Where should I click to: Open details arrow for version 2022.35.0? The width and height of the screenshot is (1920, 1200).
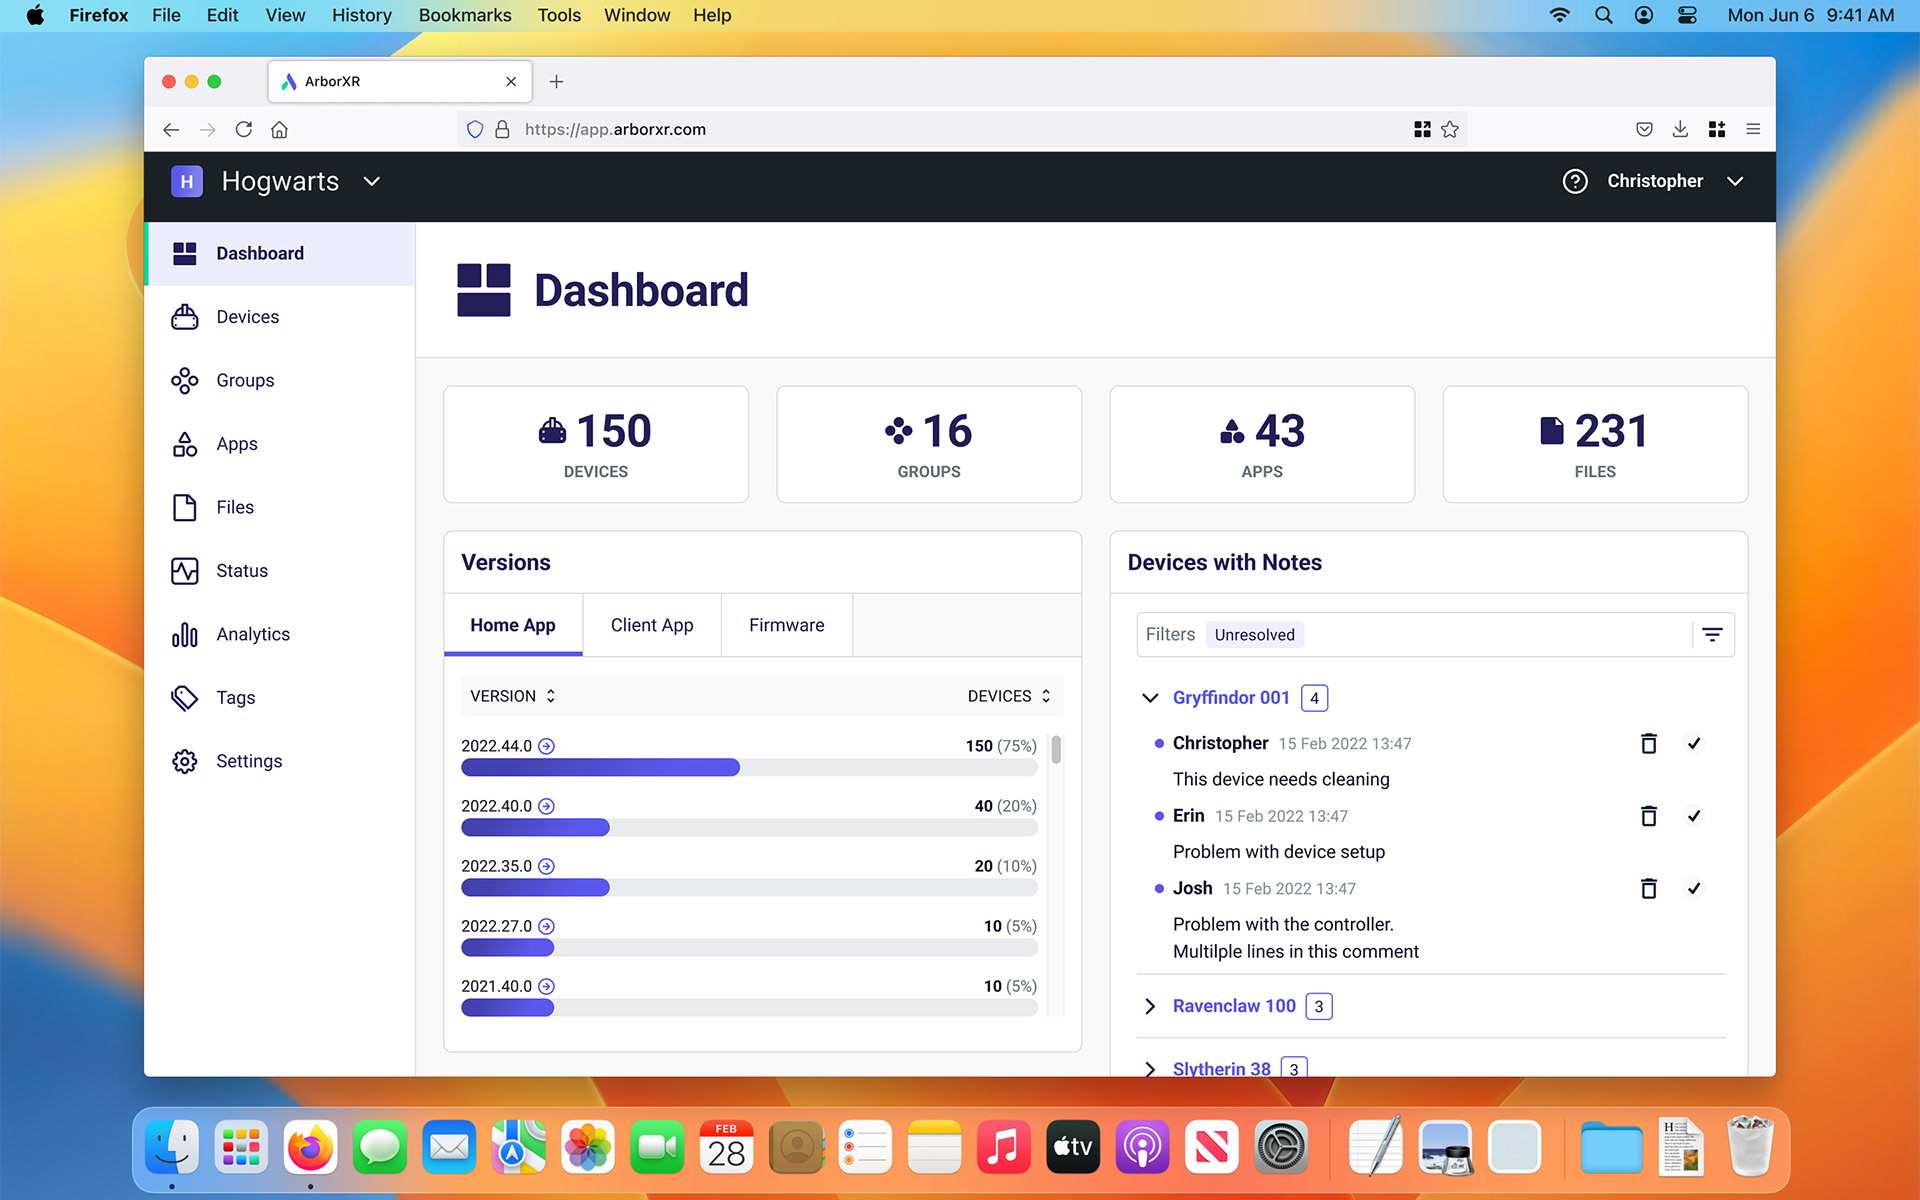click(546, 866)
